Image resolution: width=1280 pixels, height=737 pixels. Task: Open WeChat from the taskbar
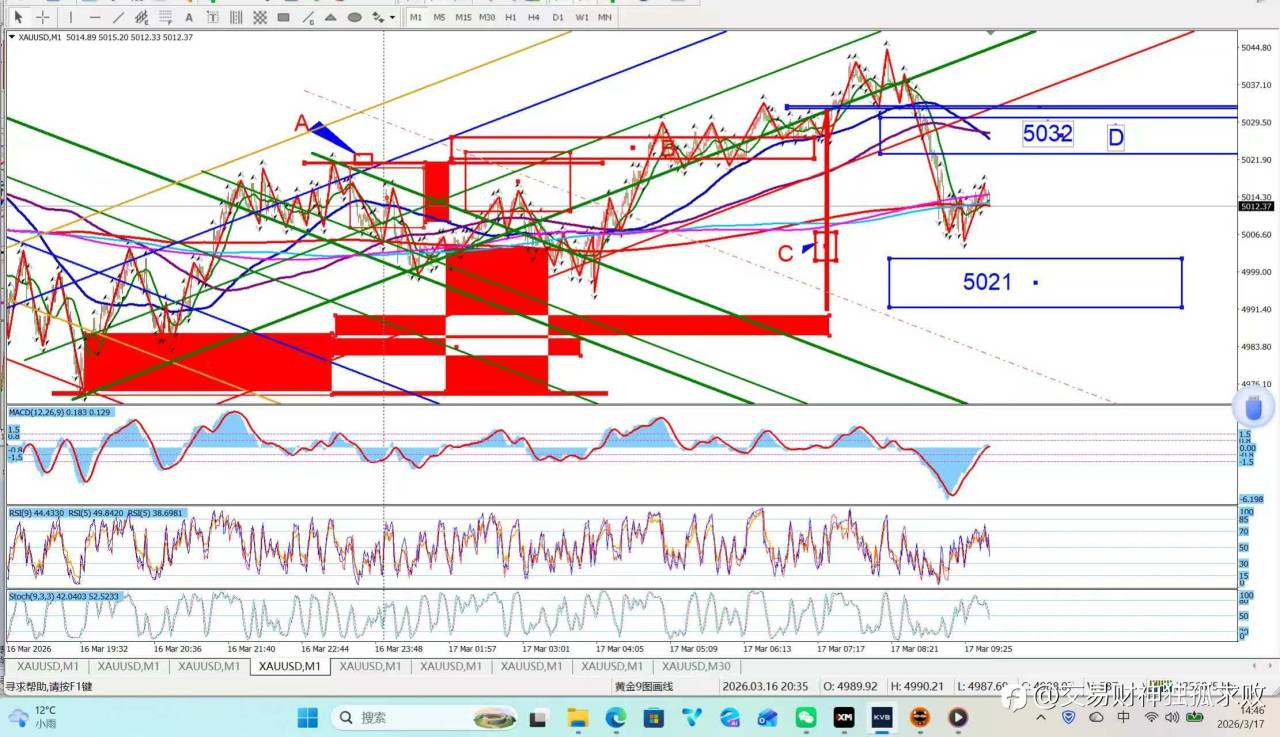(806, 717)
